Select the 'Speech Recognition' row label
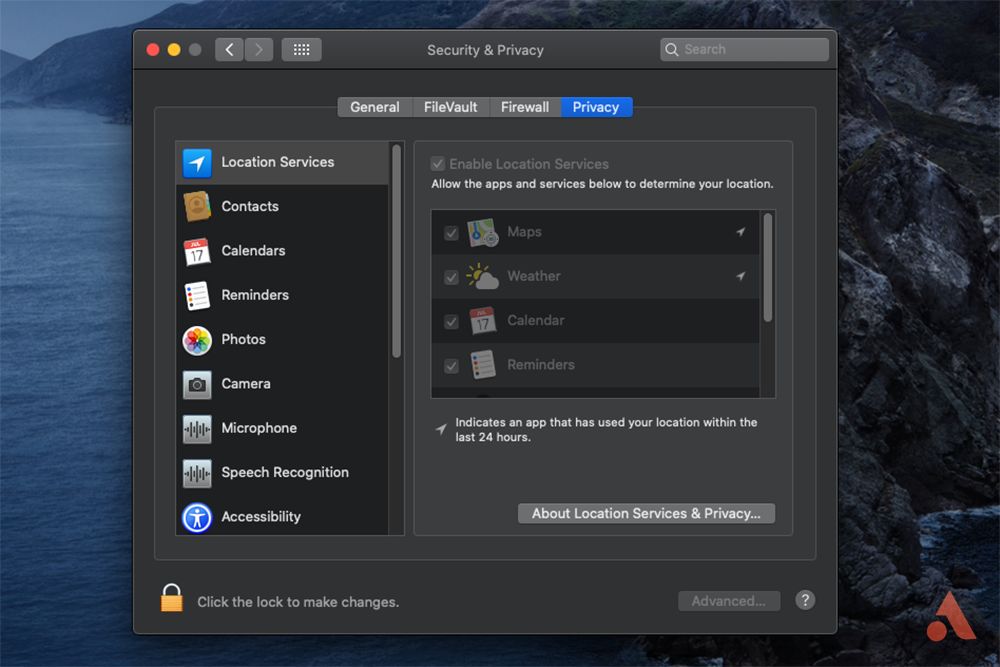1000x667 pixels. click(285, 473)
